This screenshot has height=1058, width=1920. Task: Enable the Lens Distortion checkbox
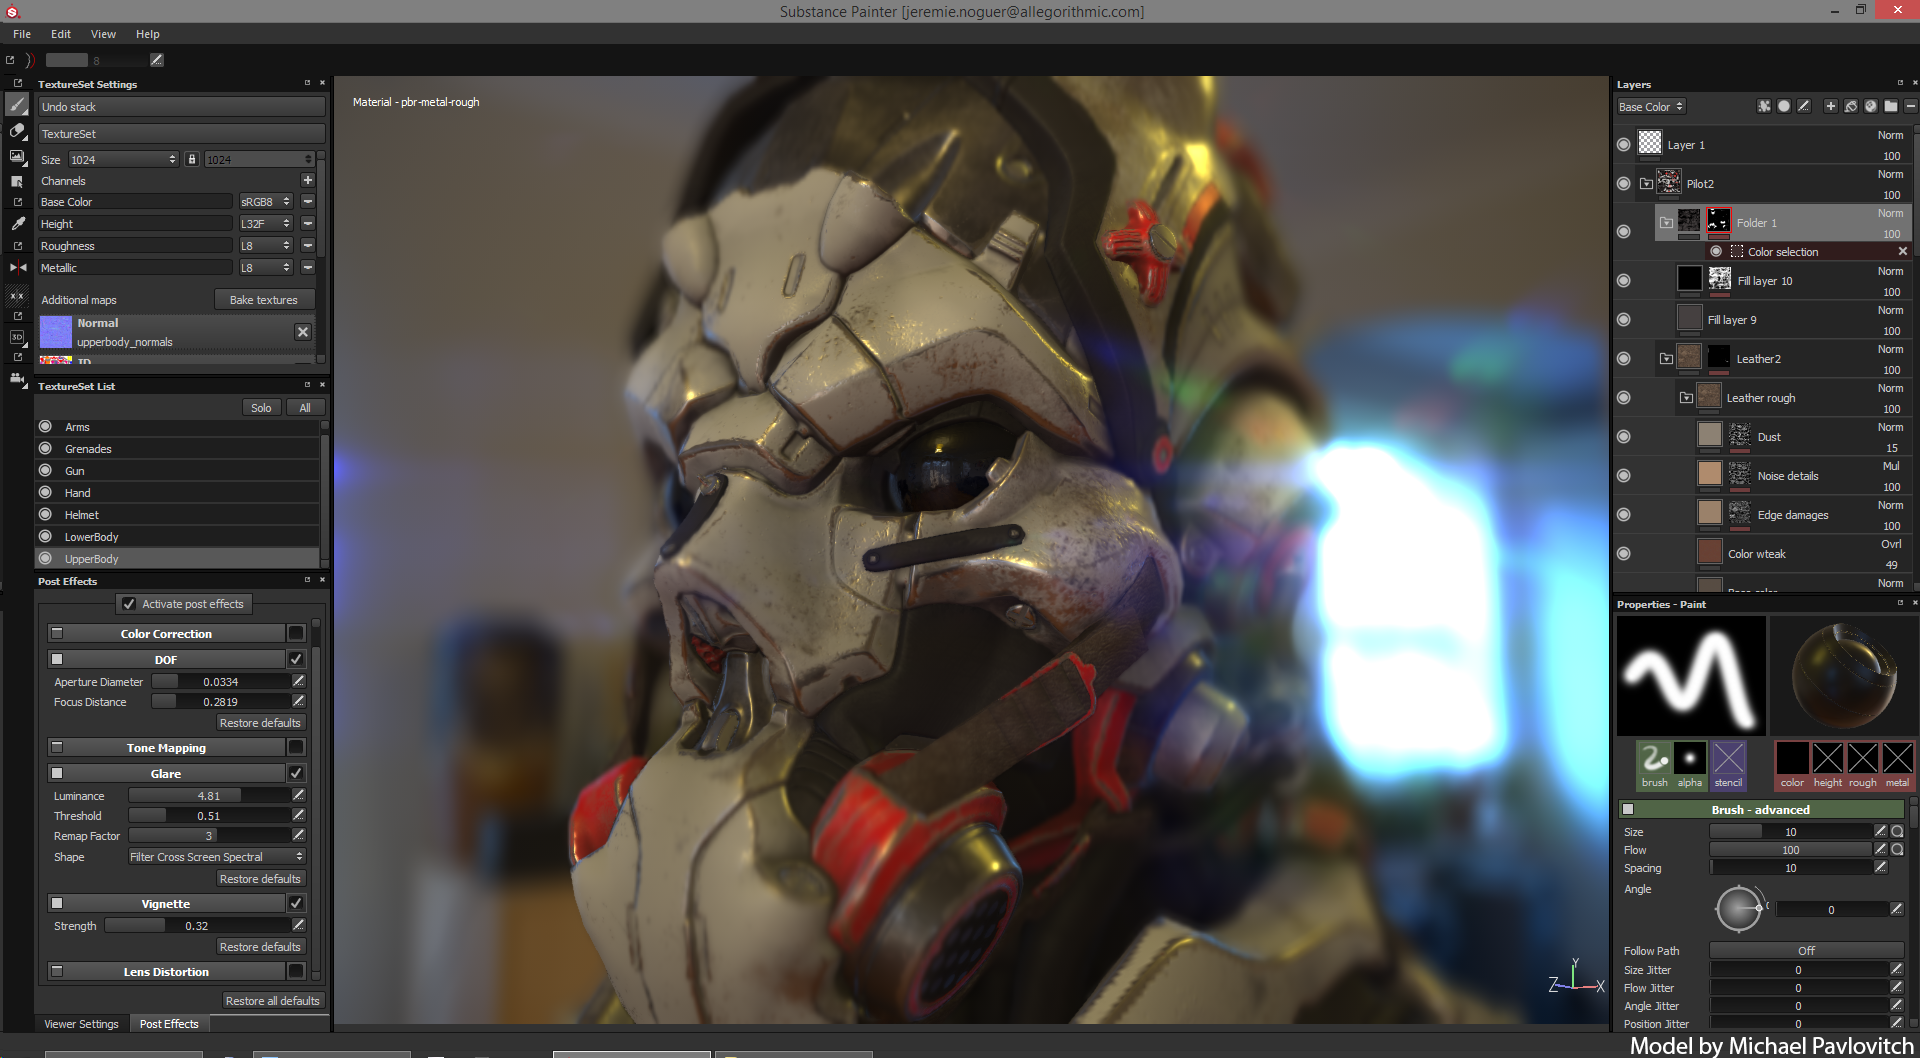[296, 971]
